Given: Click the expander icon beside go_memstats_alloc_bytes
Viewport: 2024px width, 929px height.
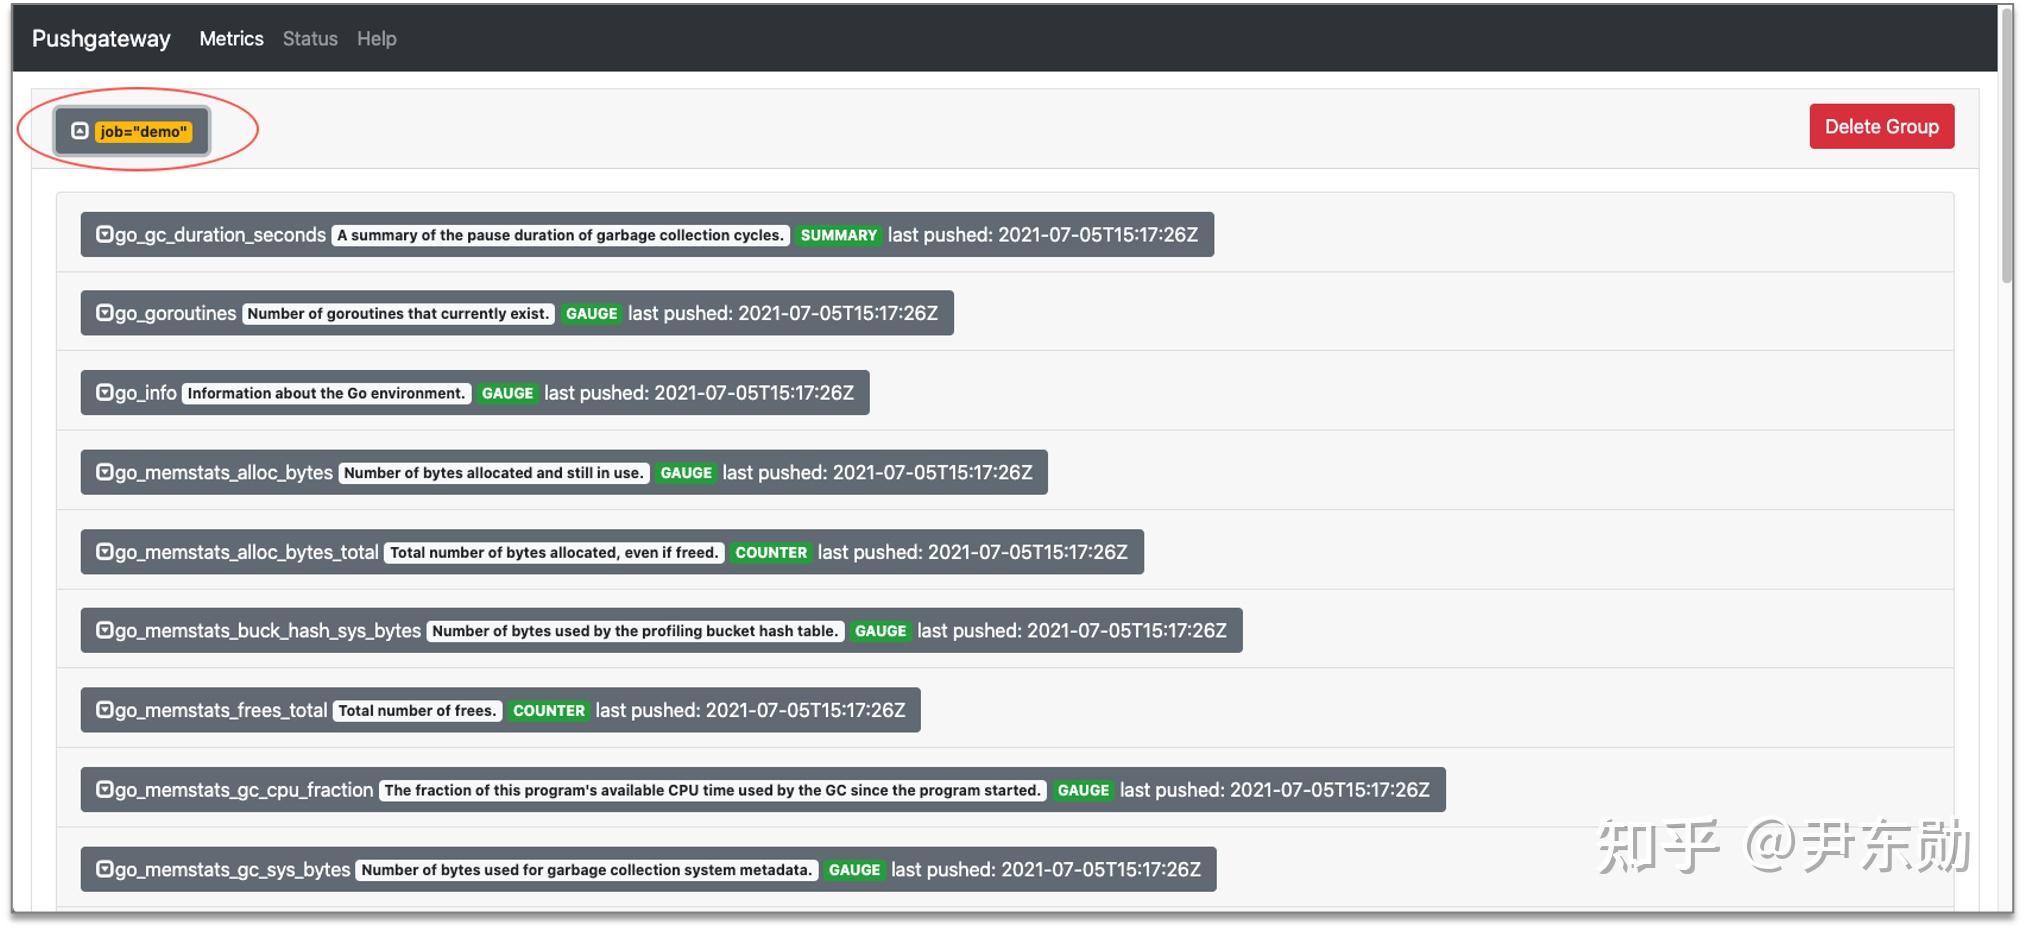Looking at the screenshot, I should click(x=106, y=472).
